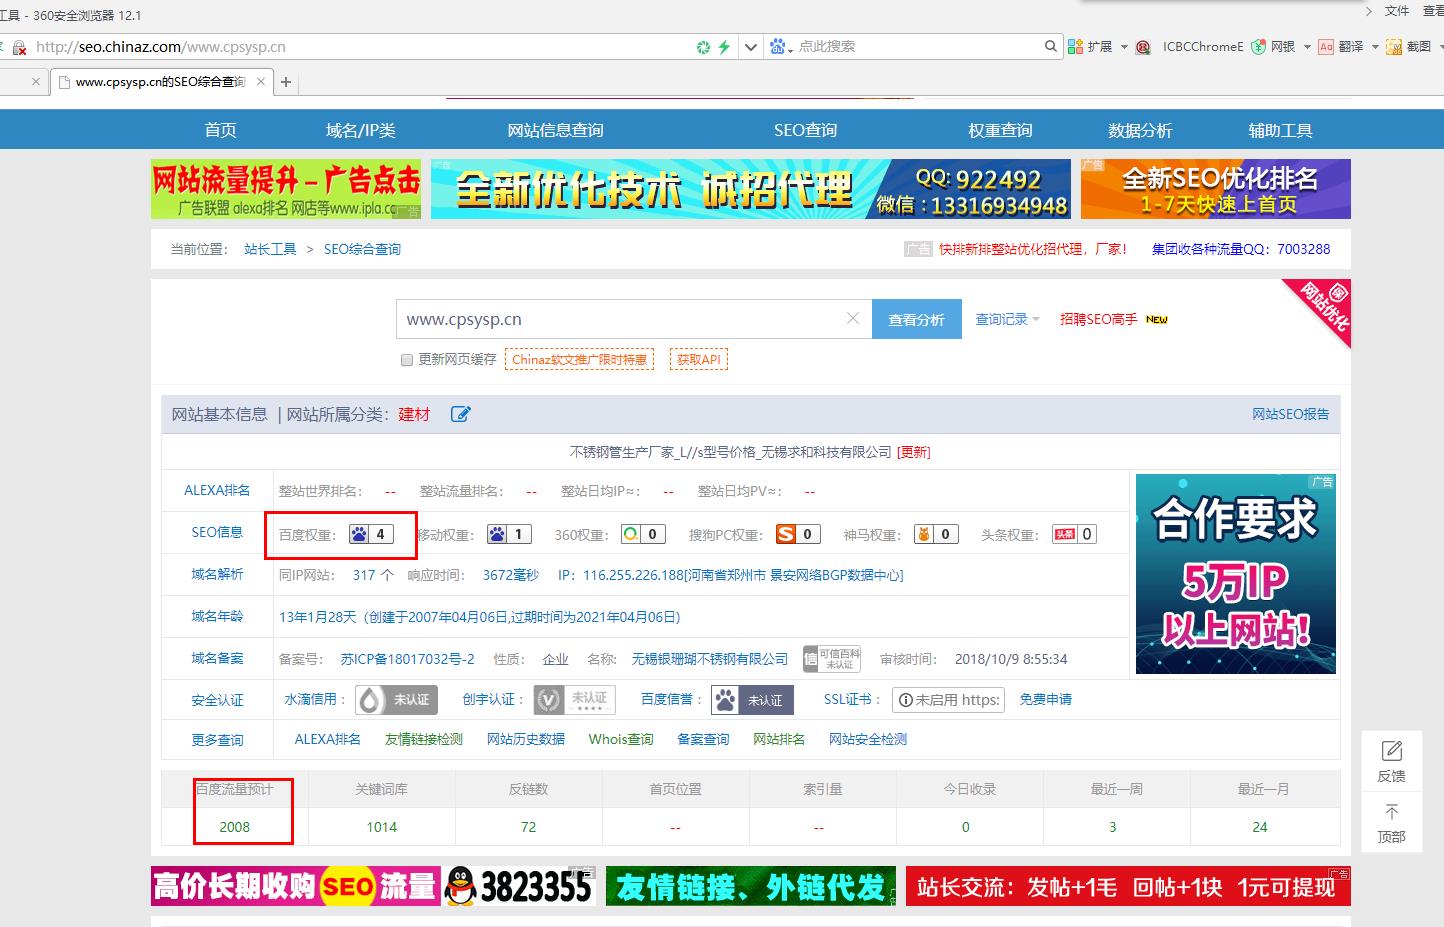Enable the 更新网页缓存 checkbox
Image resolution: width=1444 pixels, height=927 pixels.
pyautogui.click(x=407, y=360)
